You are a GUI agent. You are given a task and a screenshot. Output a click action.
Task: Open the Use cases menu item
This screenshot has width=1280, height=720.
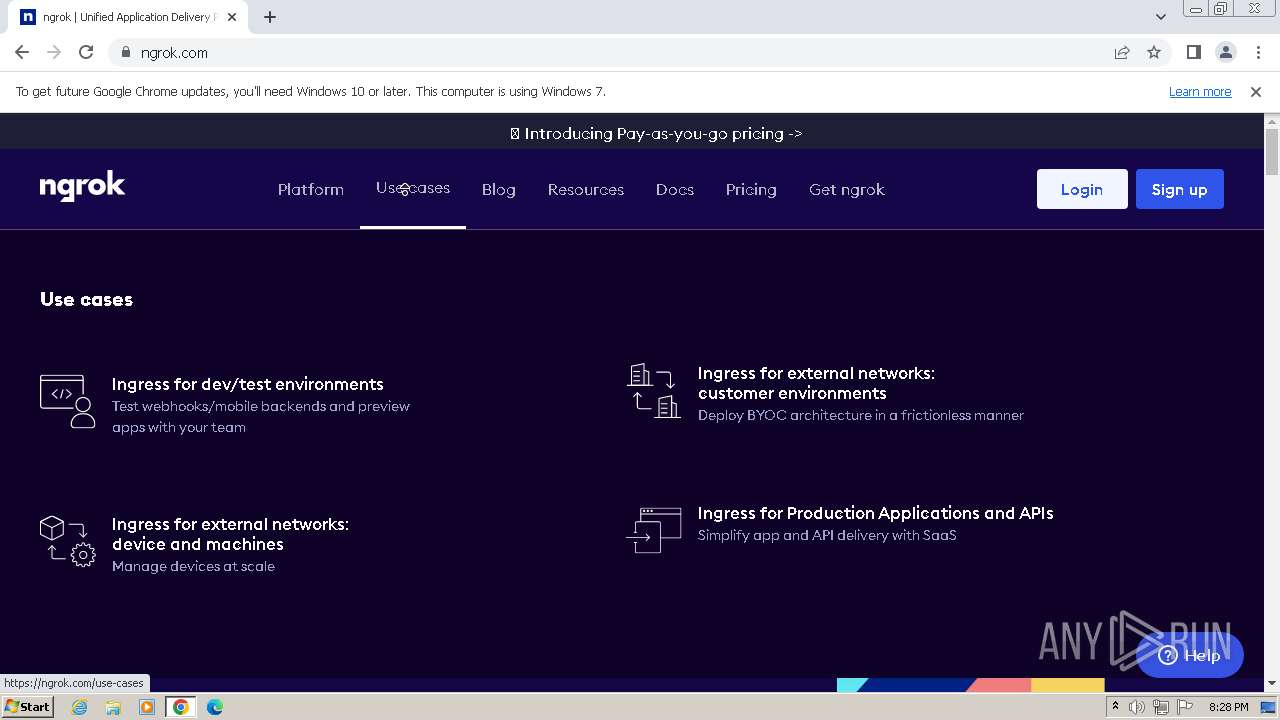[x=413, y=188]
